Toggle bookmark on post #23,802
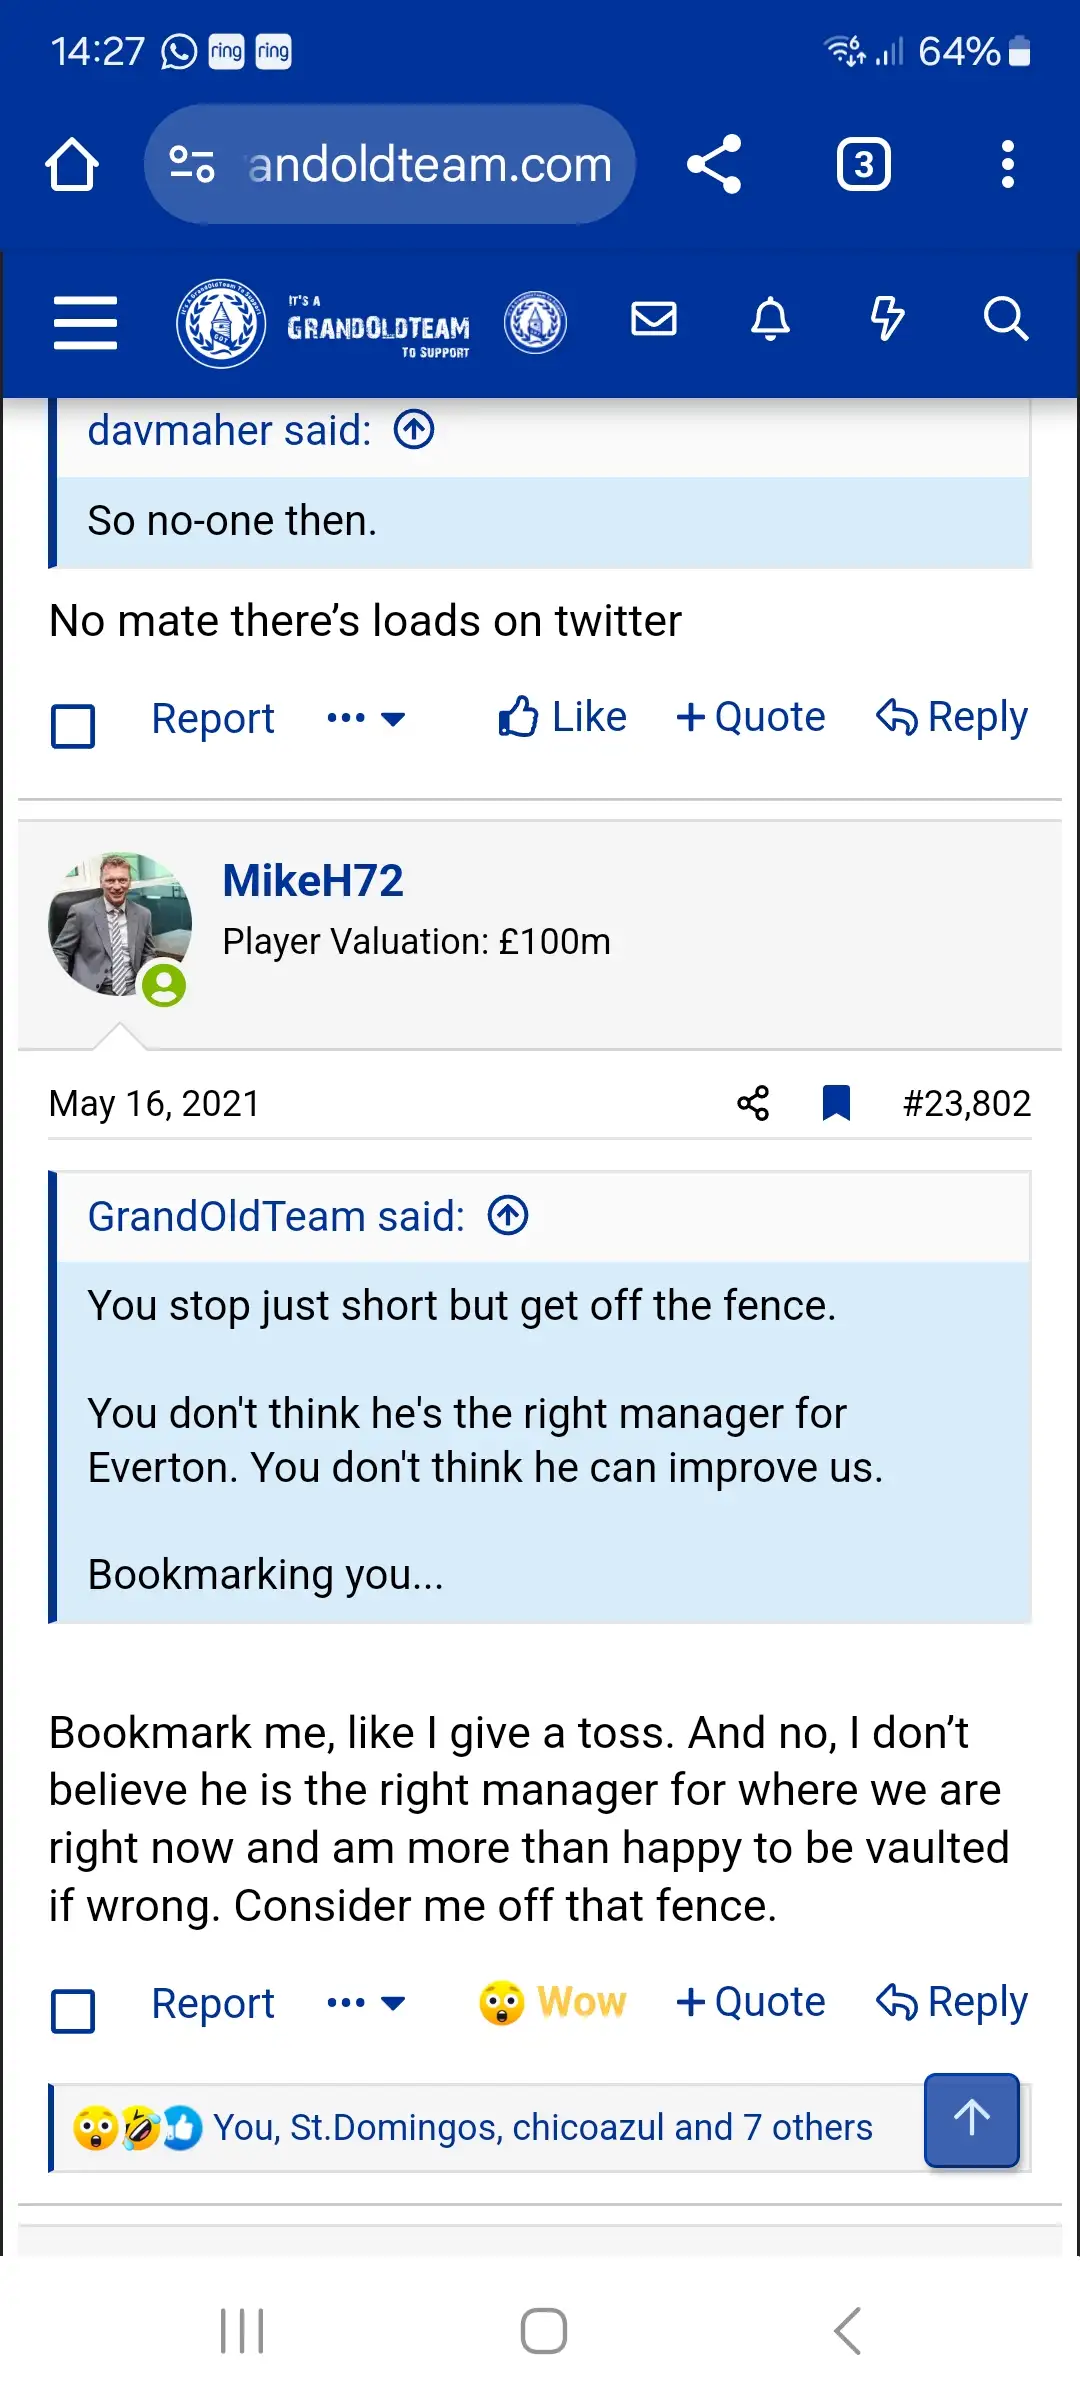This screenshot has height=2400, width=1080. coord(836,1104)
